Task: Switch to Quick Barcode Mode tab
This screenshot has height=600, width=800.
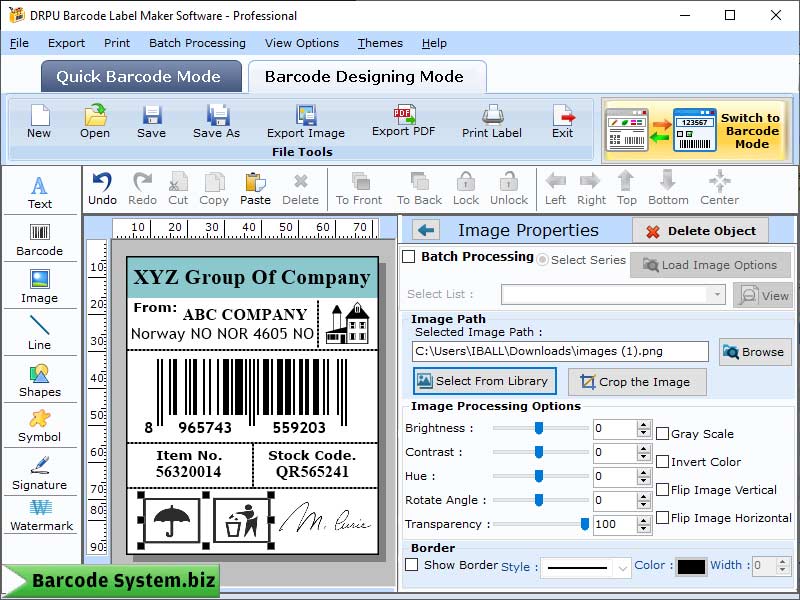Action: [140, 76]
